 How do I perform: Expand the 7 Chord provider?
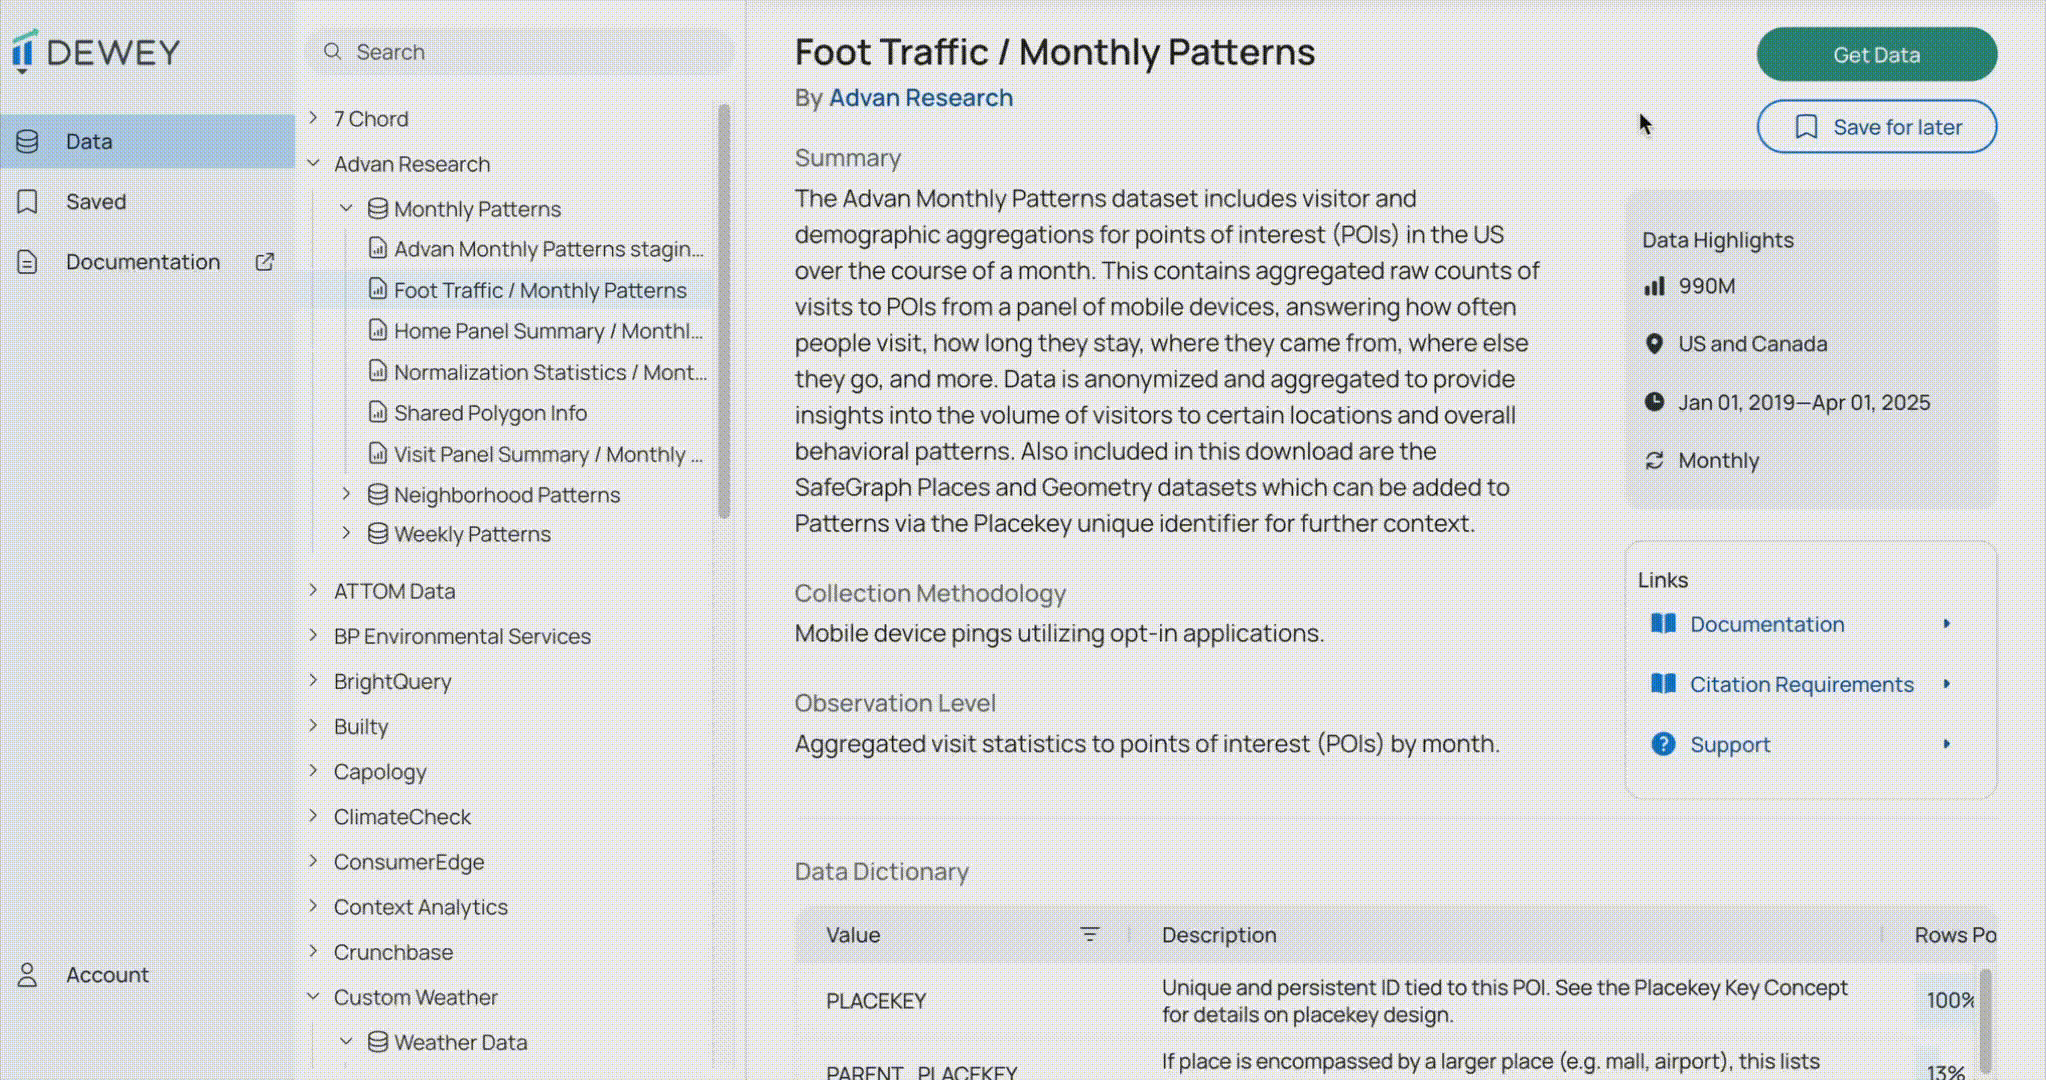(314, 118)
